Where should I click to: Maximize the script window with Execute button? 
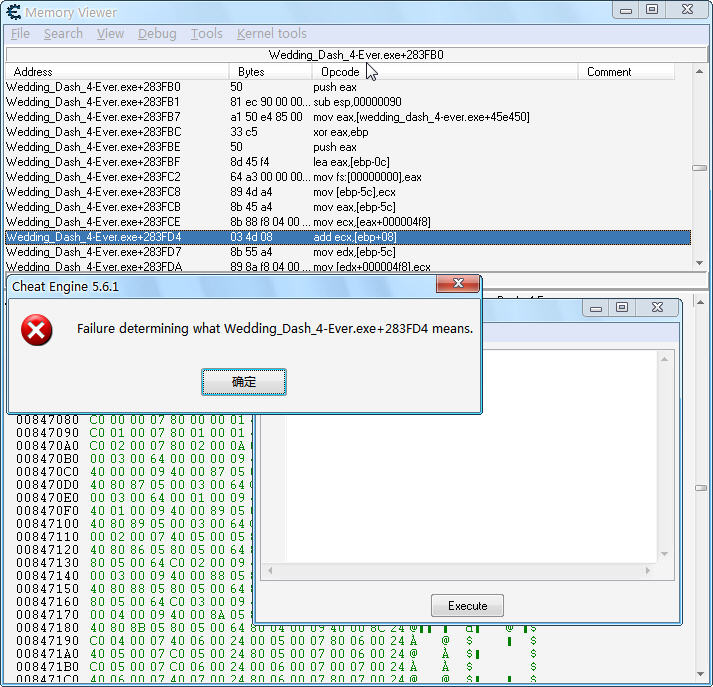[621, 308]
